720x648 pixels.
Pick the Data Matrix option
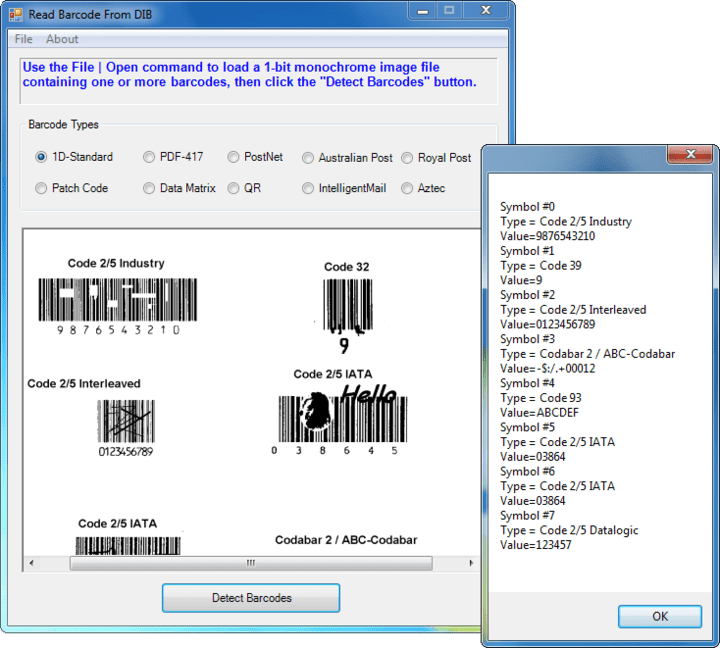(179, 188)
